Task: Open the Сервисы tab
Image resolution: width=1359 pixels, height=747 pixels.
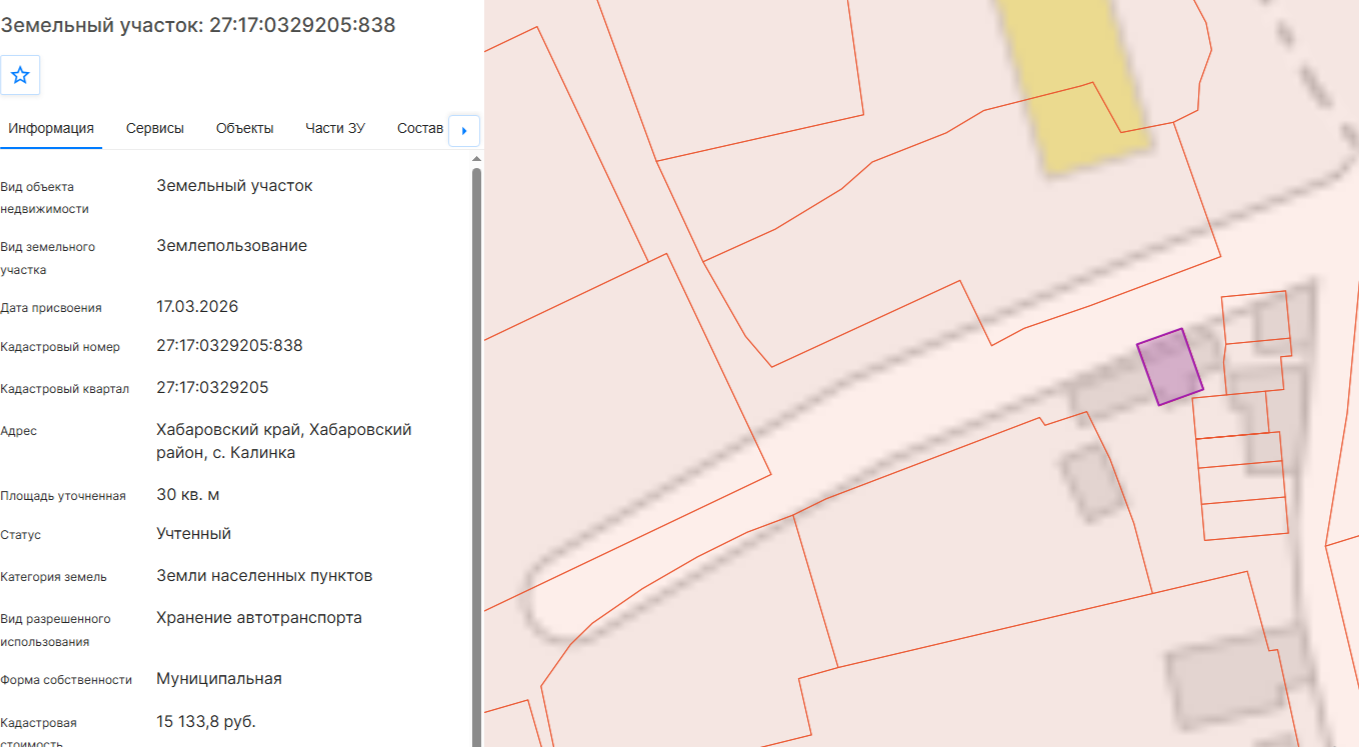Action: point(155,128)
